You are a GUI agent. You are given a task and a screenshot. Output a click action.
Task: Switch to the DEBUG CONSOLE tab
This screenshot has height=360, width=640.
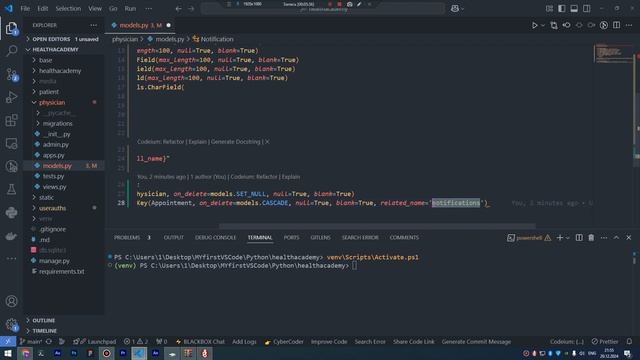coord(215,238)
